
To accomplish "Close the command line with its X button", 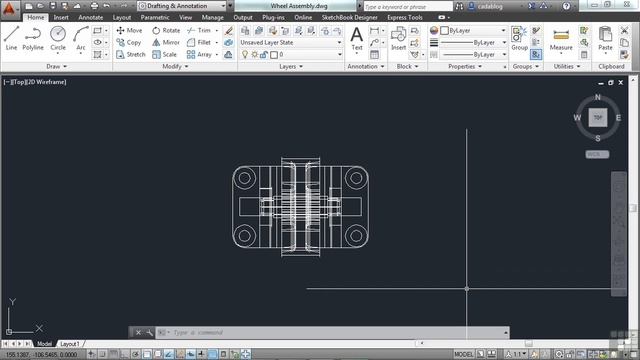I will (138, 333).
